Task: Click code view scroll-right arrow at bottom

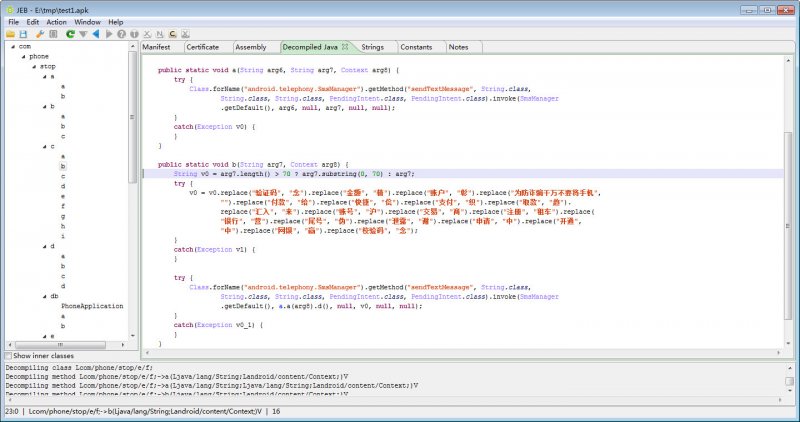Action: pos(779,353)
